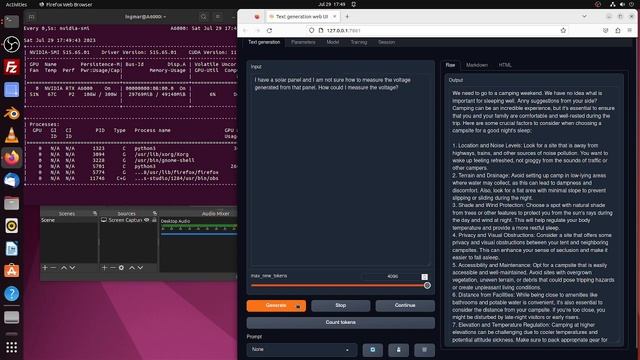Pop out the OBS Sources dock
The width and height of the screenshot is (640, 360).
click(x=155, y=213)
